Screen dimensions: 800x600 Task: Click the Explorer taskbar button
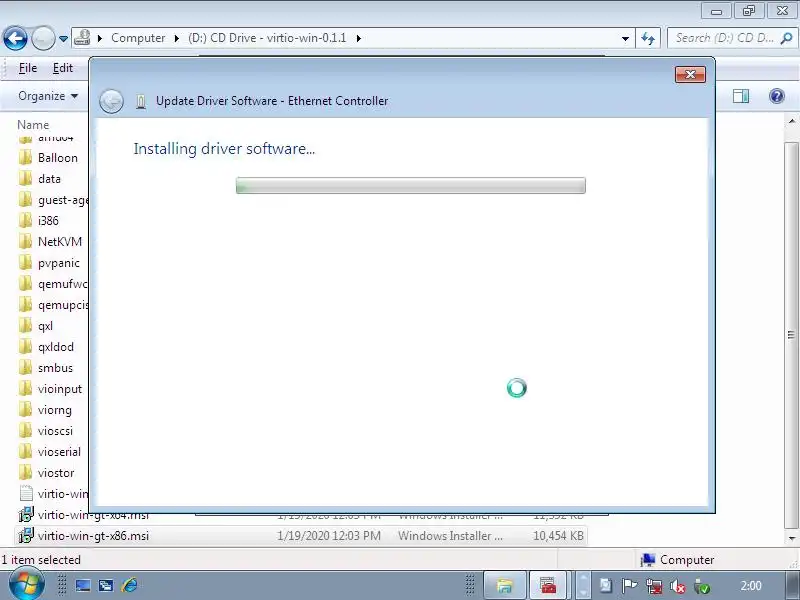click(x=505, y=585)
